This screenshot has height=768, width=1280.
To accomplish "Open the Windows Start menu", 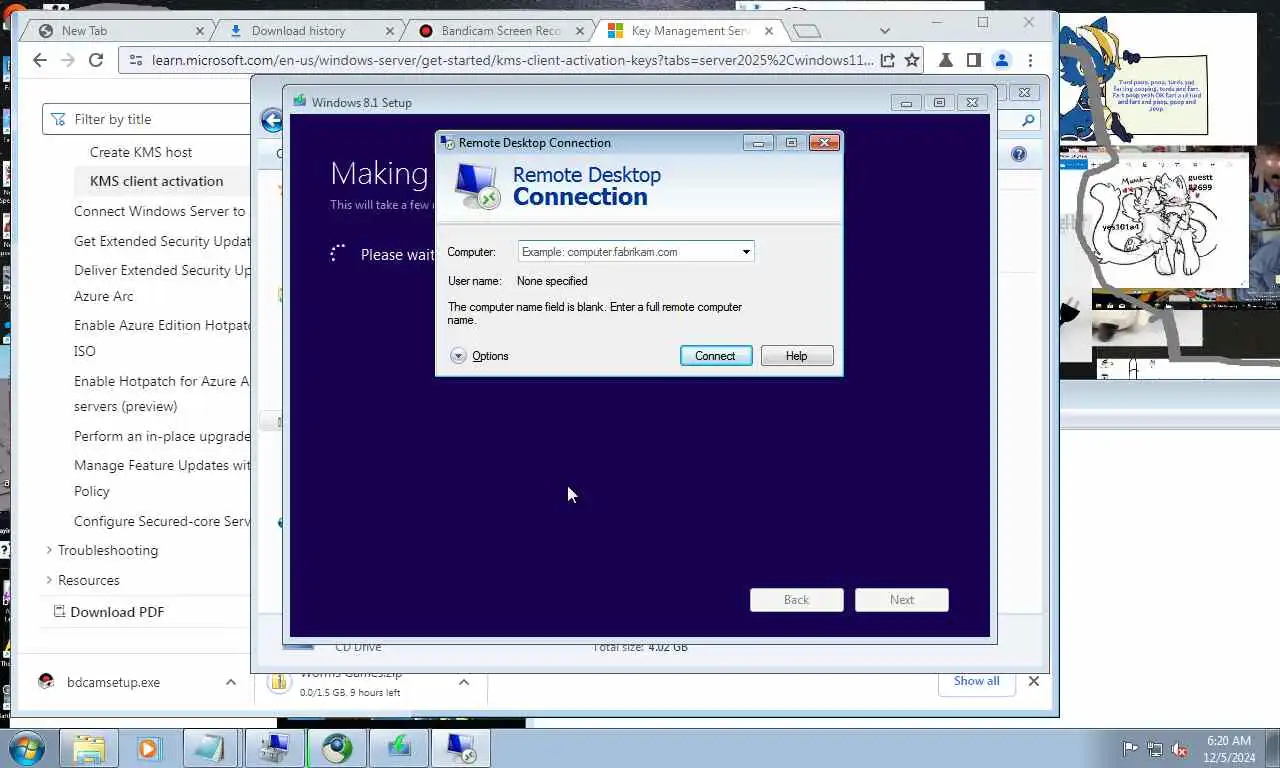I will (27, 748).
